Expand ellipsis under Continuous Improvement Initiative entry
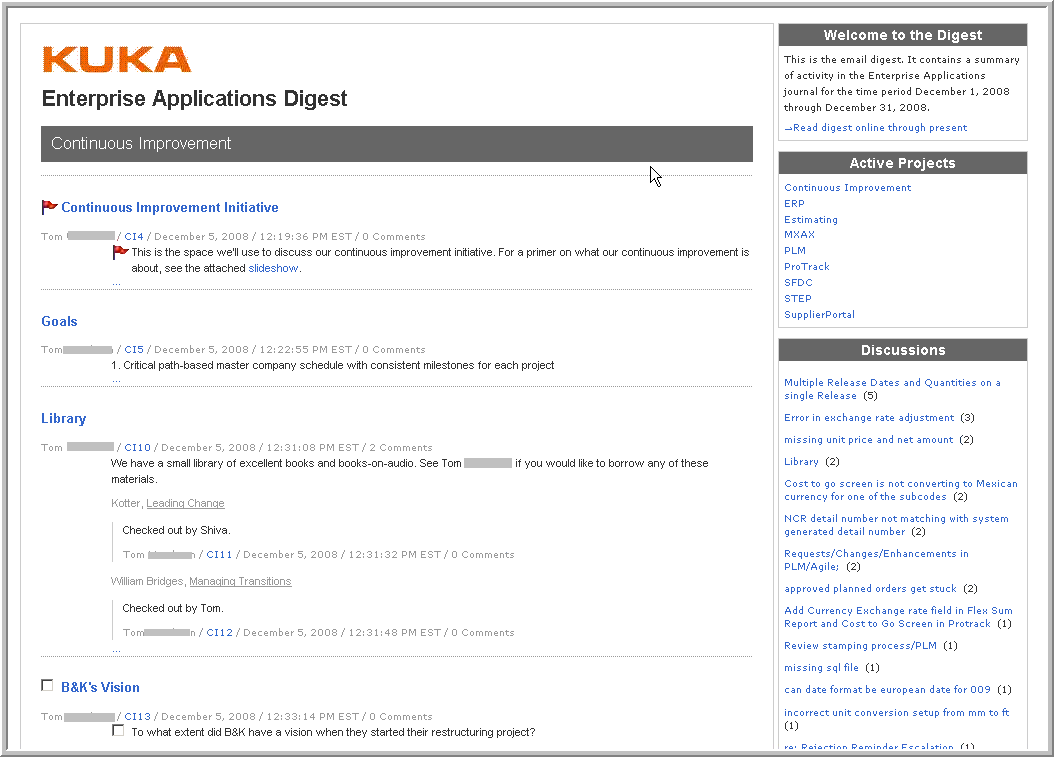 tap(116, 283)
